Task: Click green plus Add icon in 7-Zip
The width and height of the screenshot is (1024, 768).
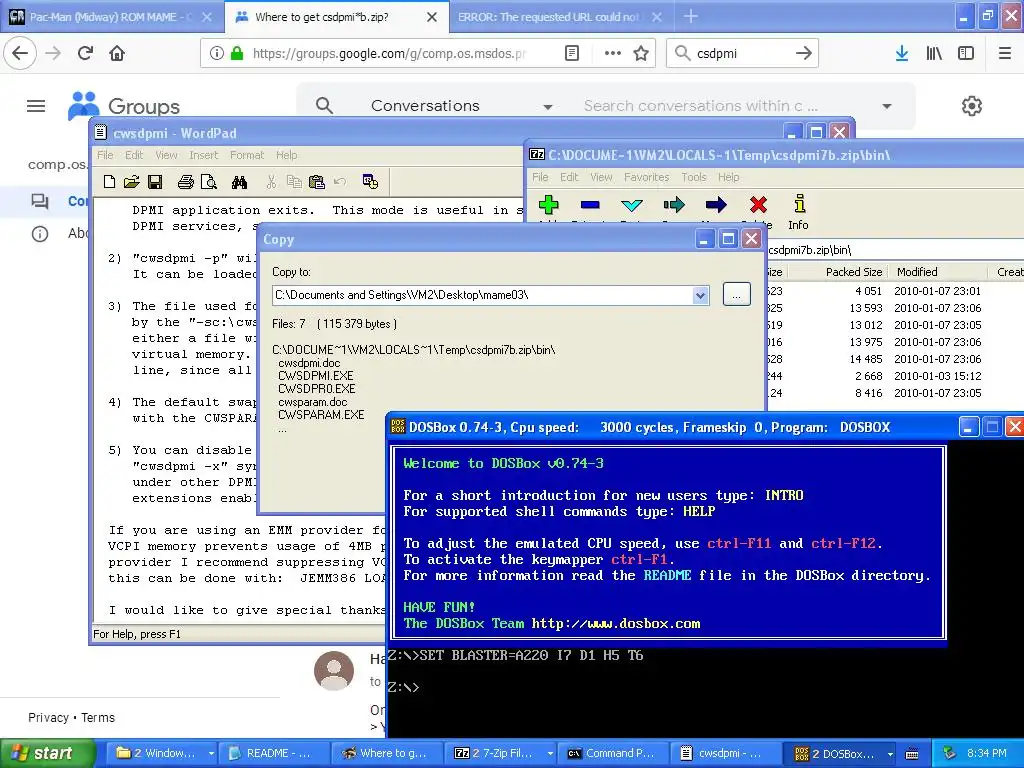Action: click(x=549, y=205)
